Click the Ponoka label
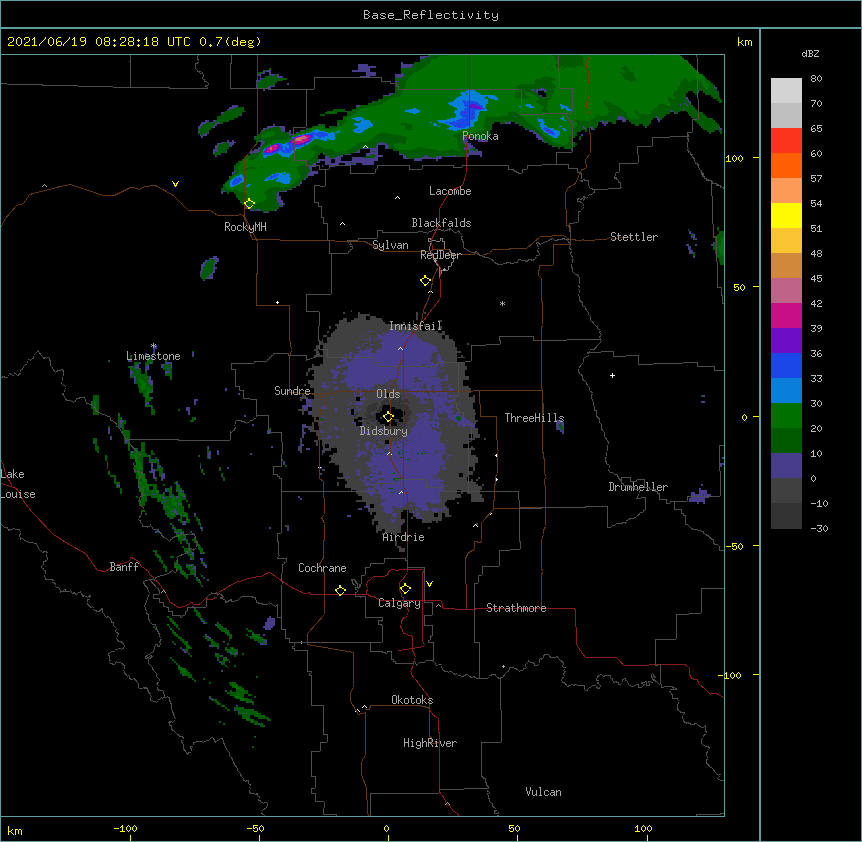This screenshot has width=862, height=842. [x=480, y=136]
